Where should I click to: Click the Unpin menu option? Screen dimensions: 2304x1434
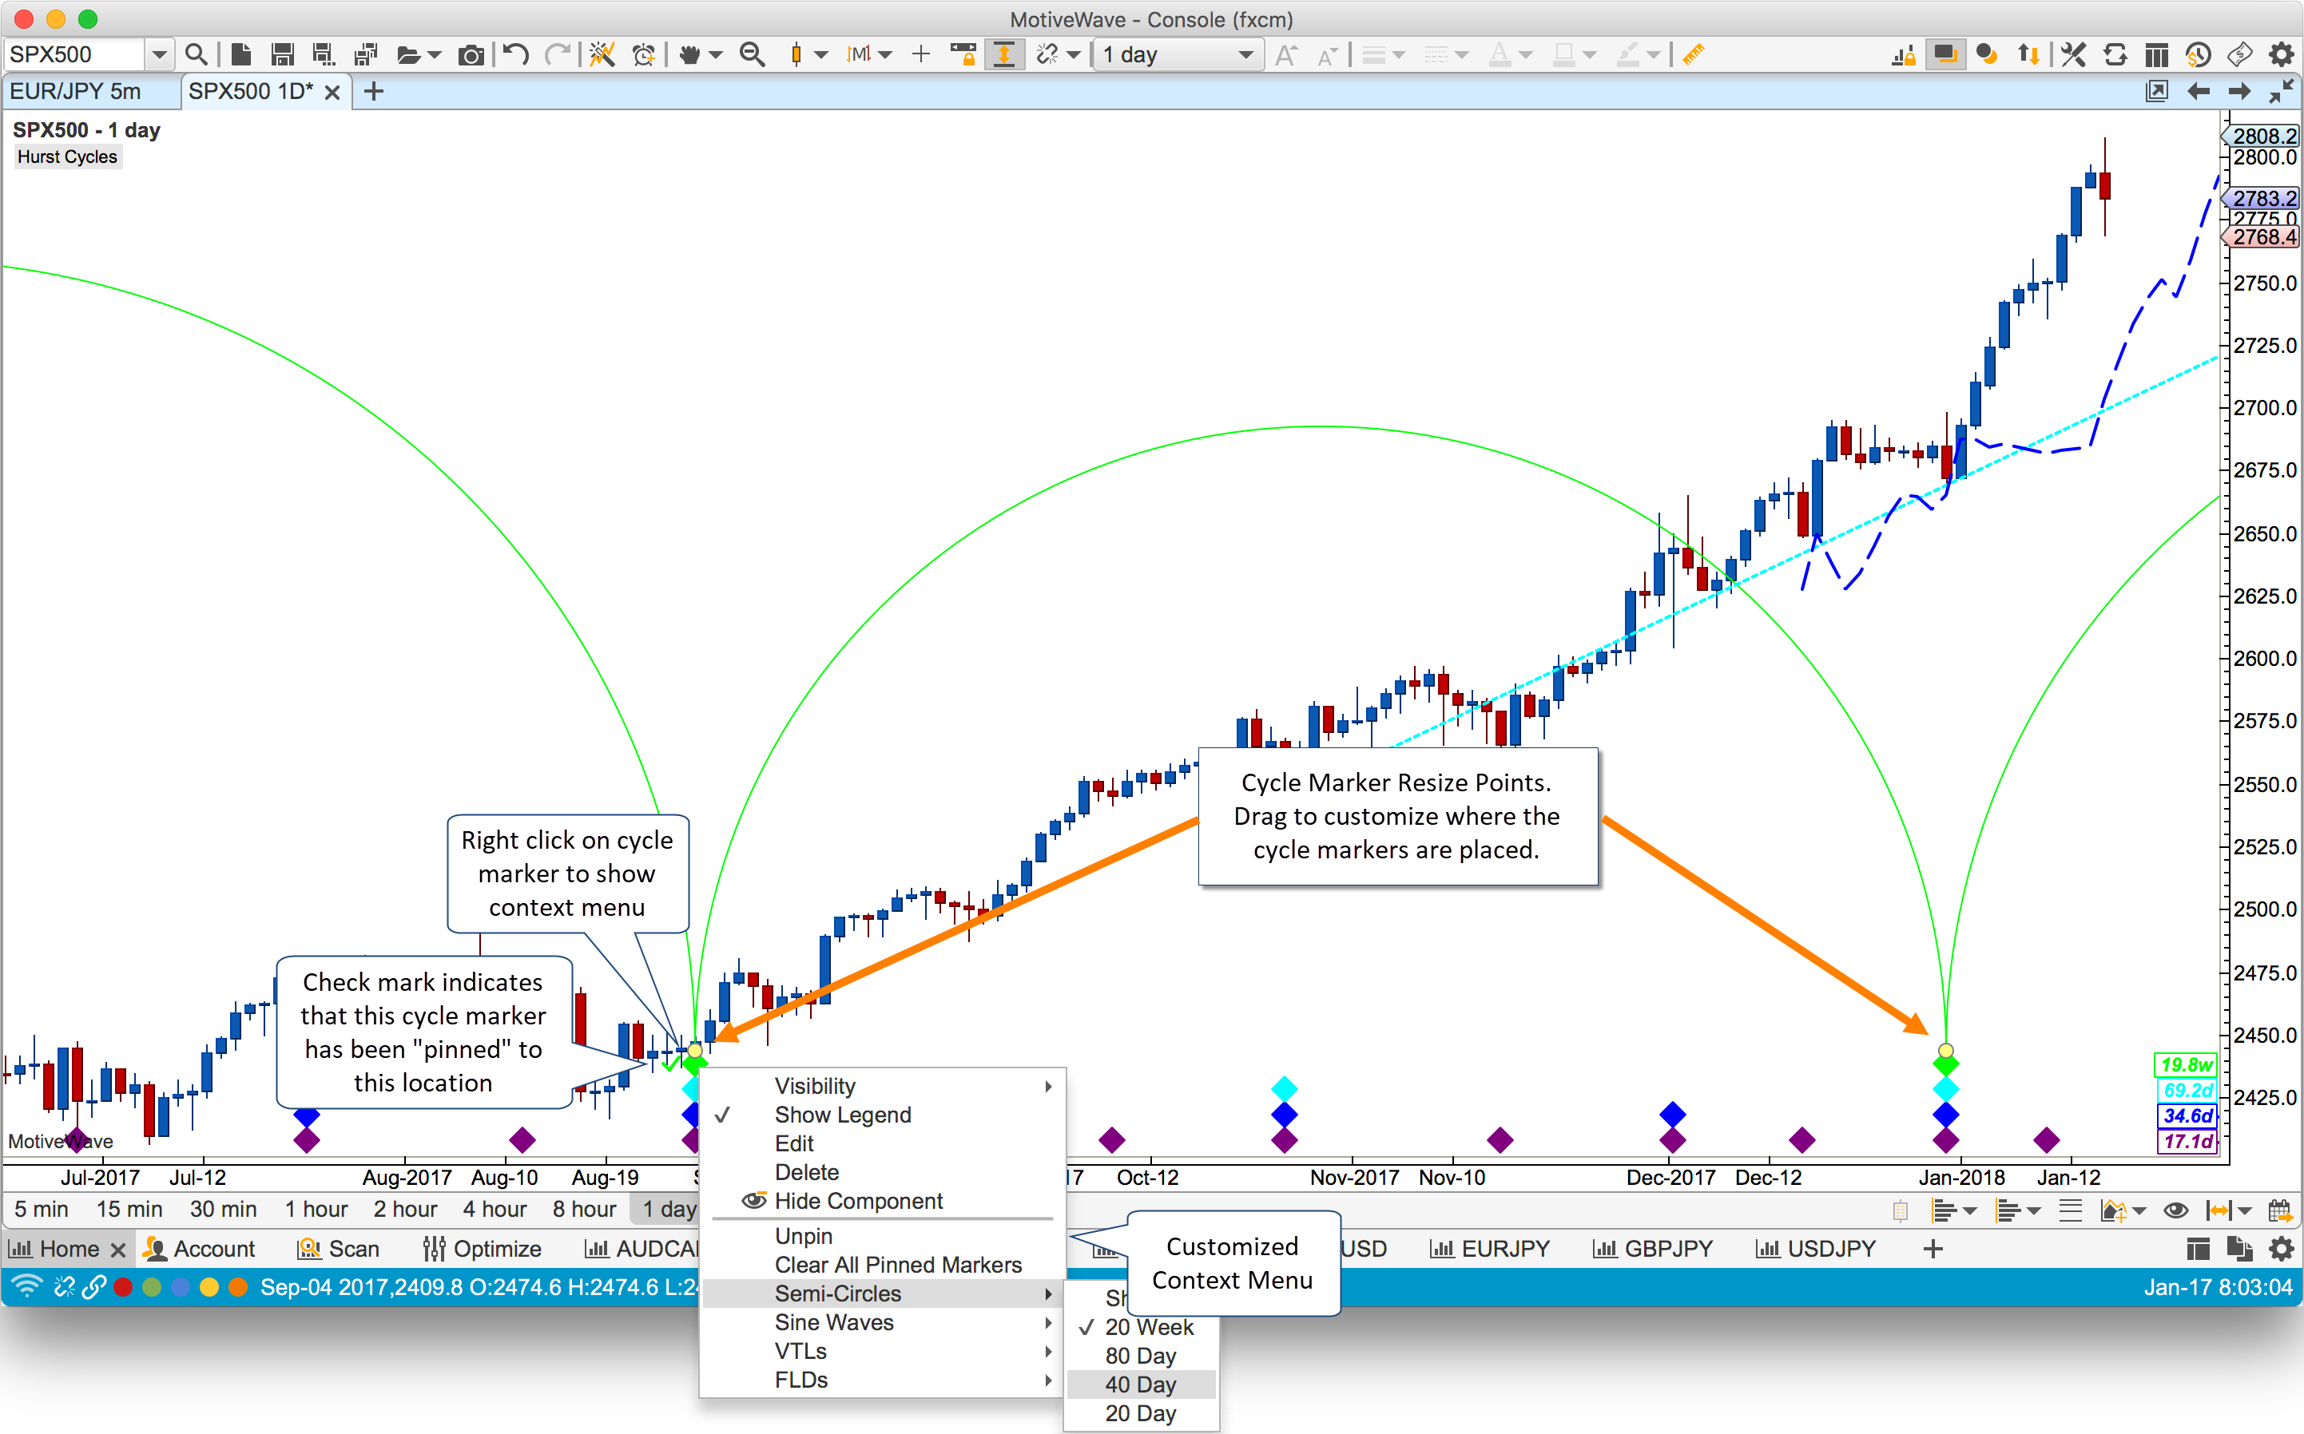[803, 1236]
